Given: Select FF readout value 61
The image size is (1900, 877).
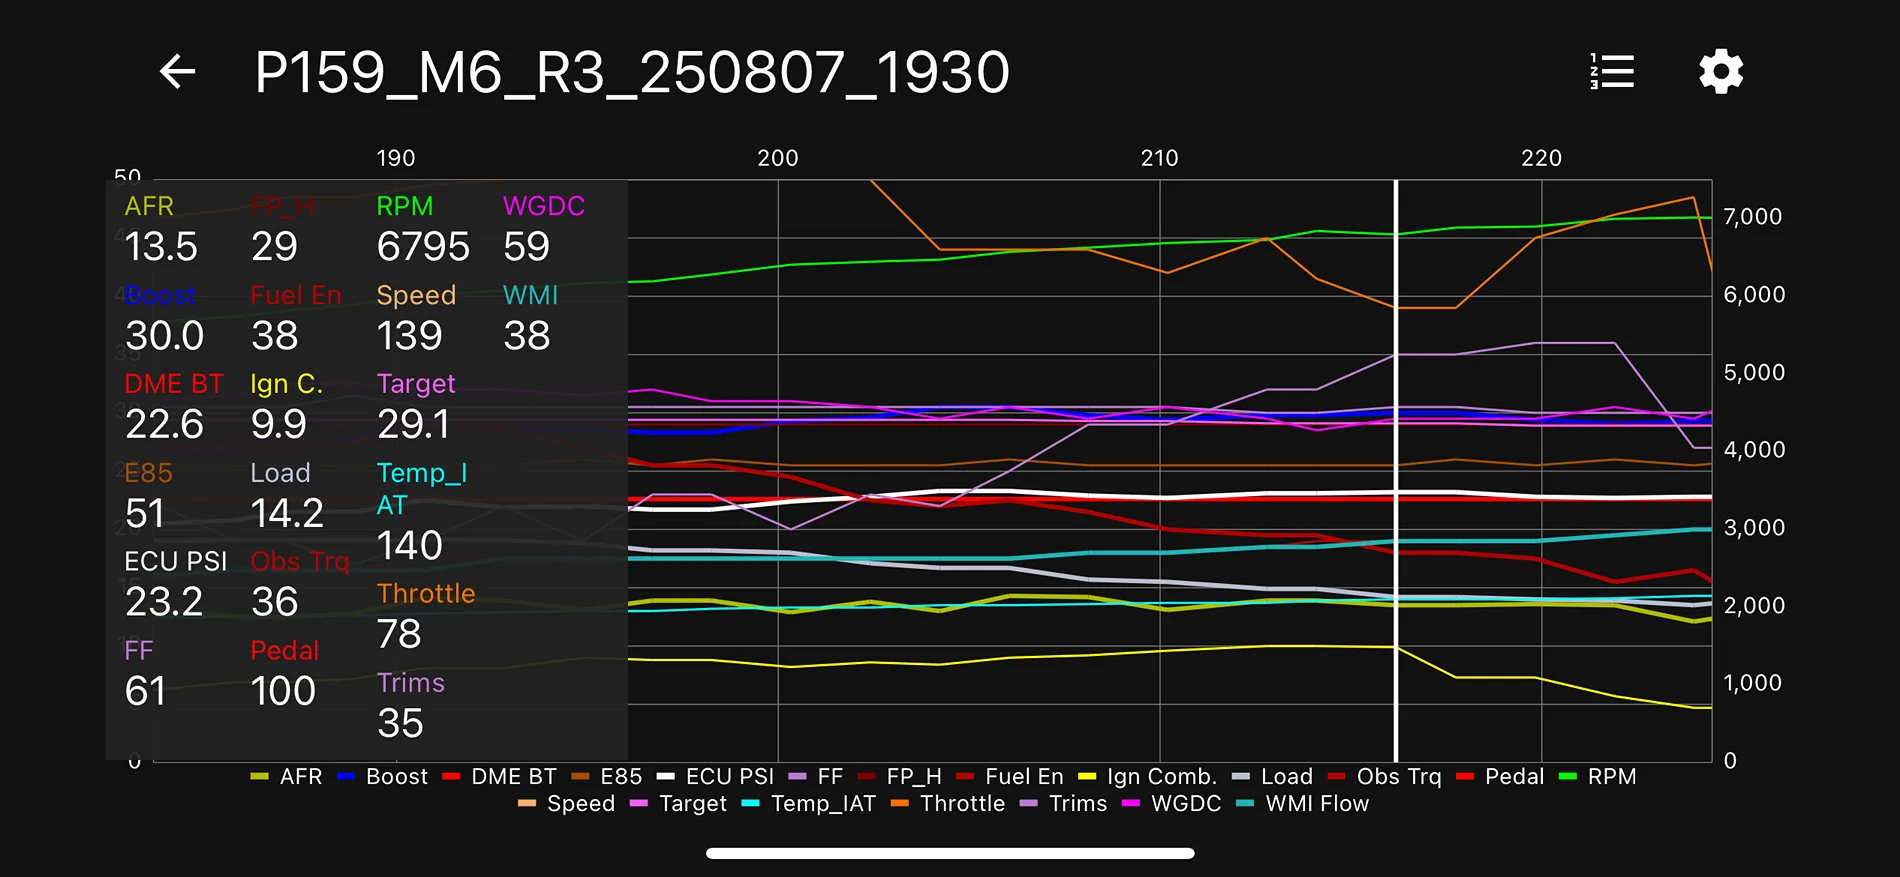Looking at the screenshot, I should click(x=145, y=691).
